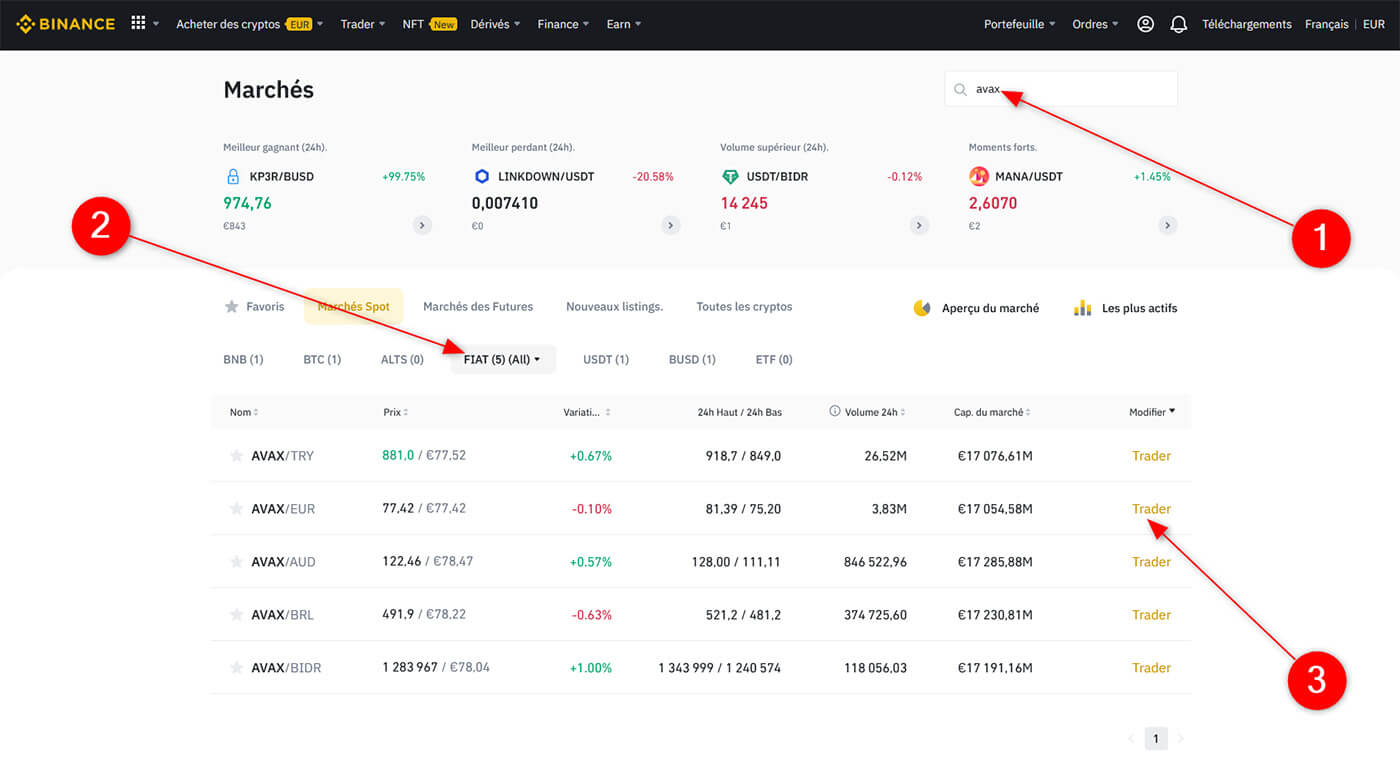Open the notifications bell icon
The height and width of the screenshot is (780, 1400).
[1178, 24]
